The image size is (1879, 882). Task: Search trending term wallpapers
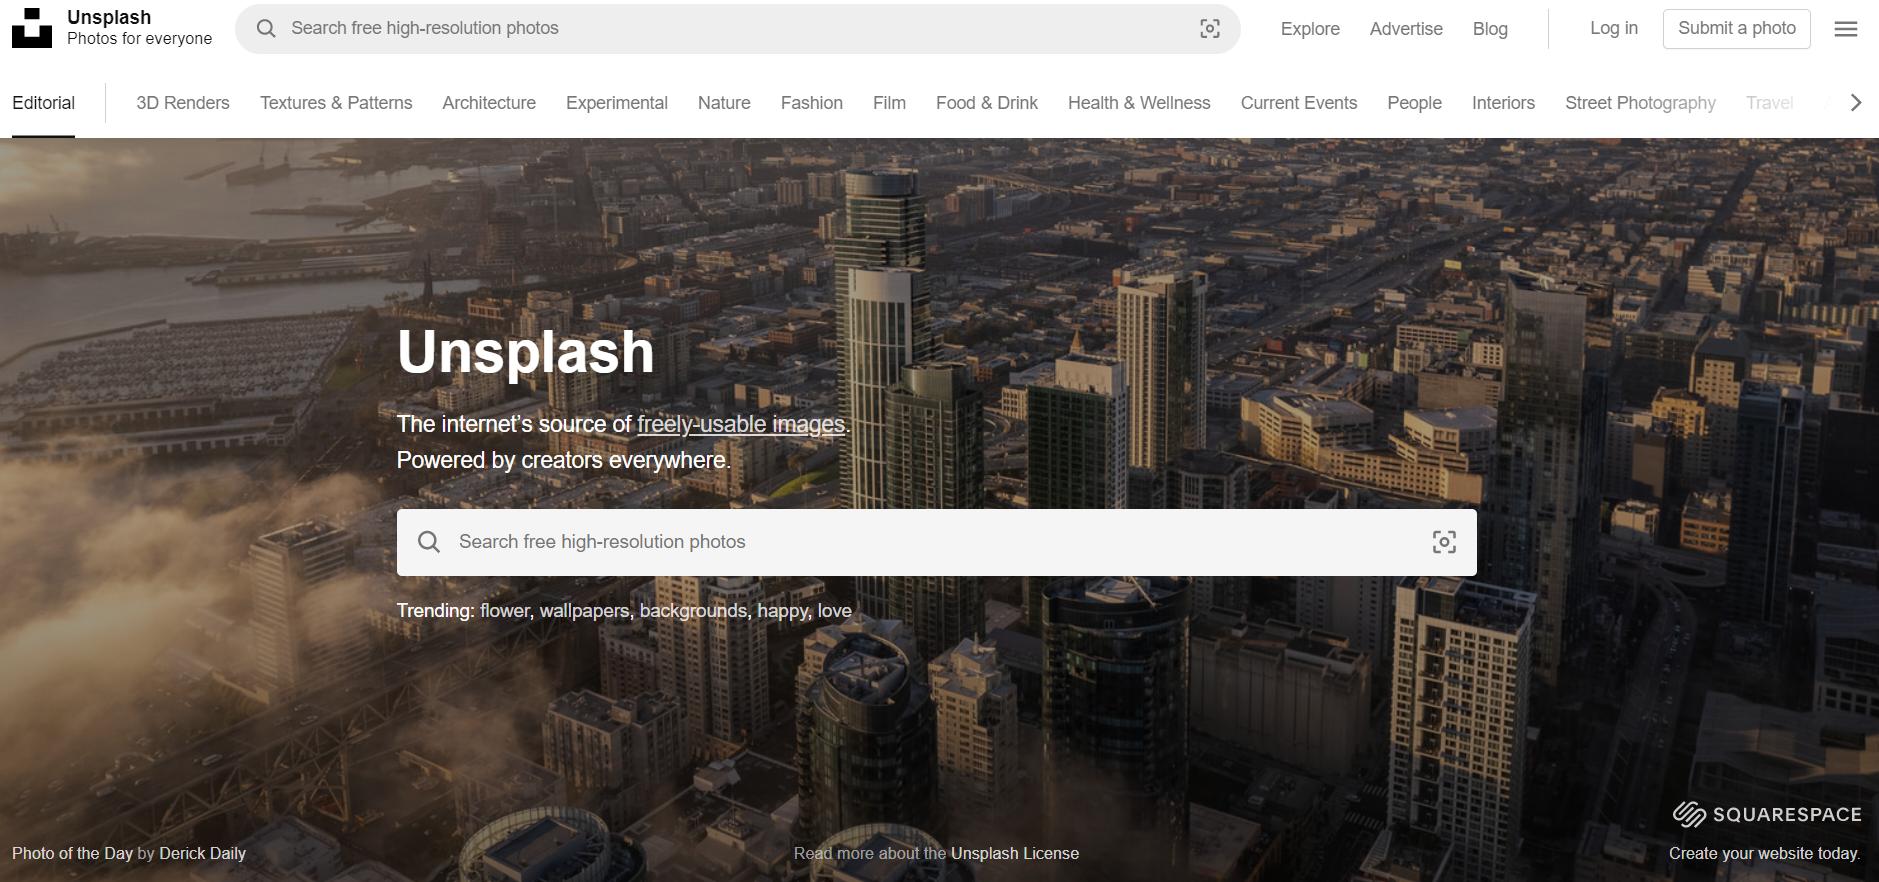[584, 611]
